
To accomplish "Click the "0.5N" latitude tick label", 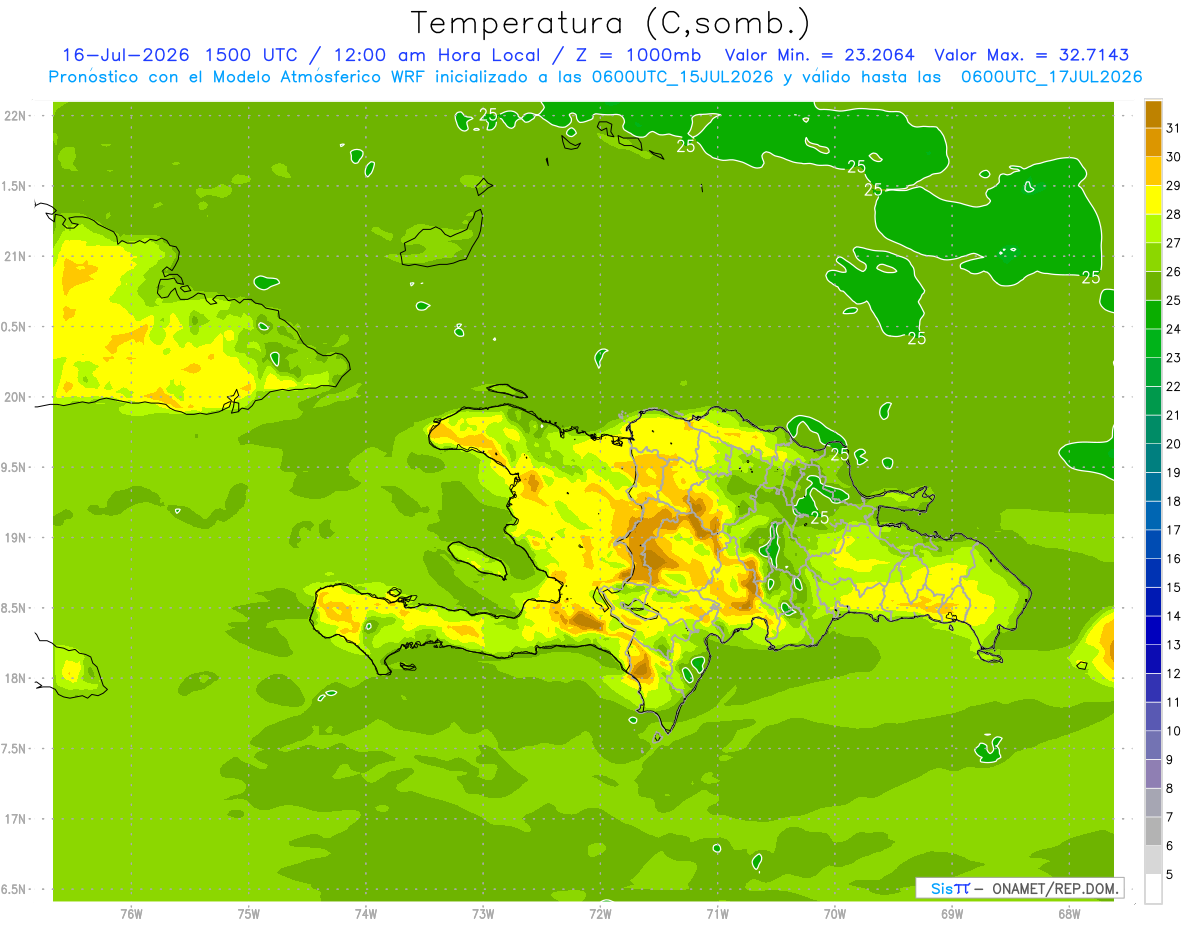I will click(x=14, y=327).
